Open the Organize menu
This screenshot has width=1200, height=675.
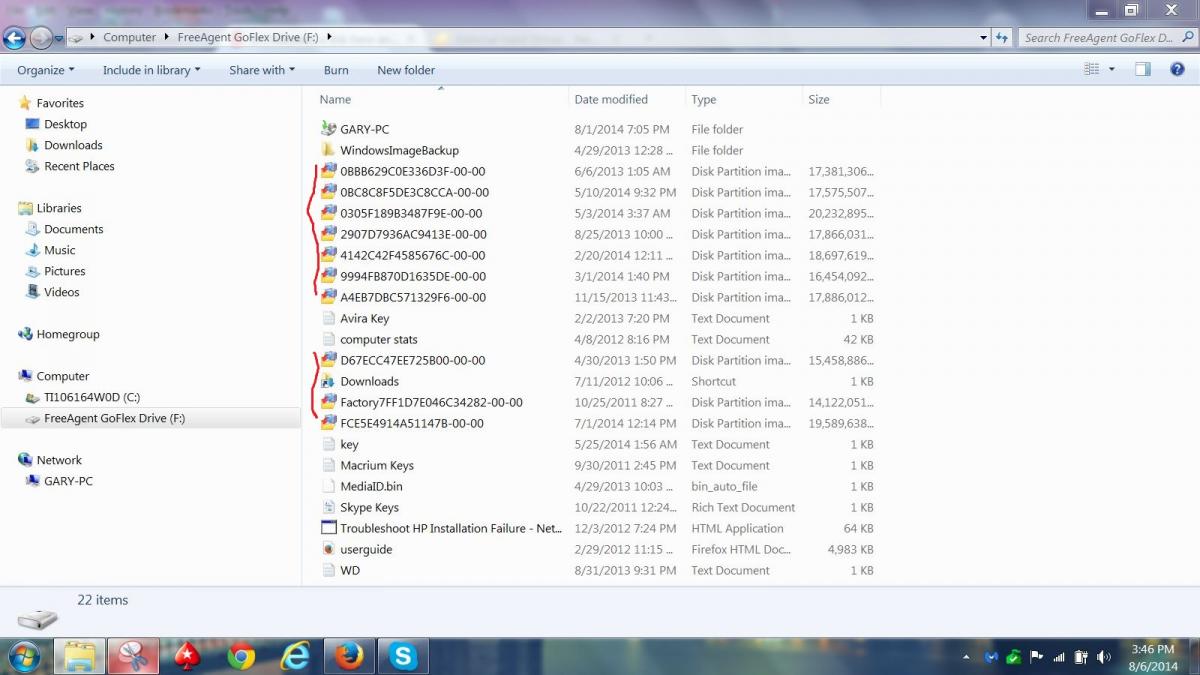pyautogui.click(x=46, y=70)
